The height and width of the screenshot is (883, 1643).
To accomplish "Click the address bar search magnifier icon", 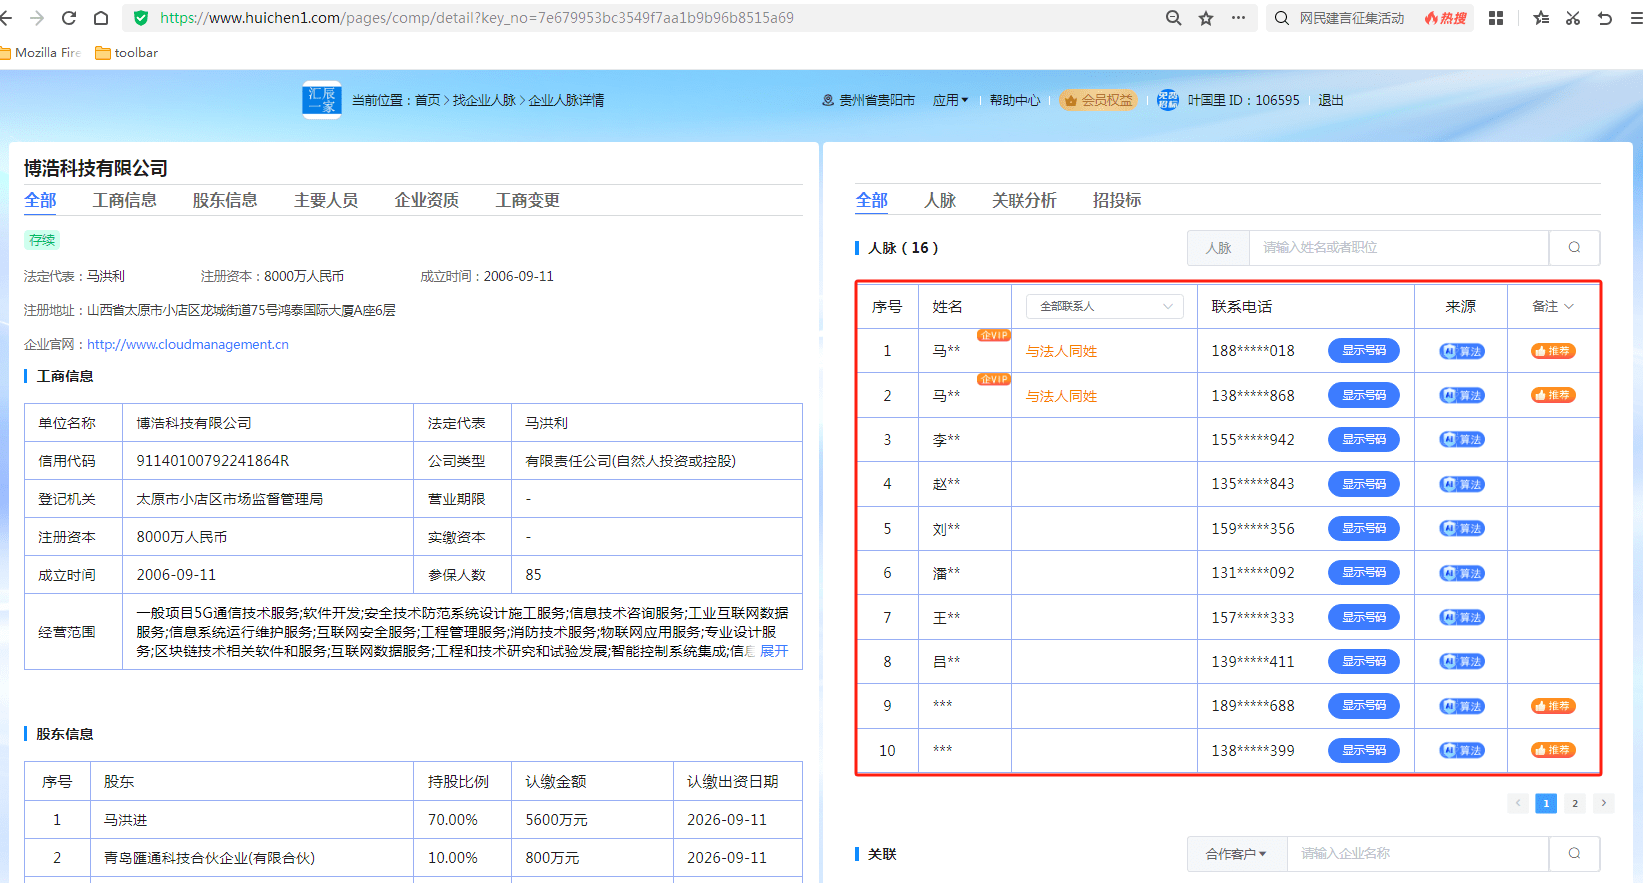I will [x=1174, y=18].
